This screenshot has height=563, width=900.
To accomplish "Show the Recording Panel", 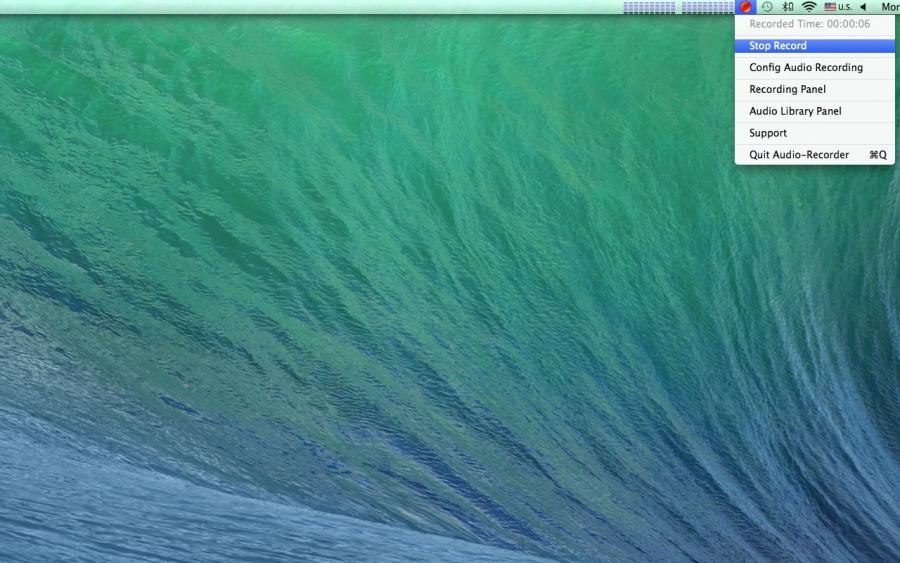I will coord(814,90).
